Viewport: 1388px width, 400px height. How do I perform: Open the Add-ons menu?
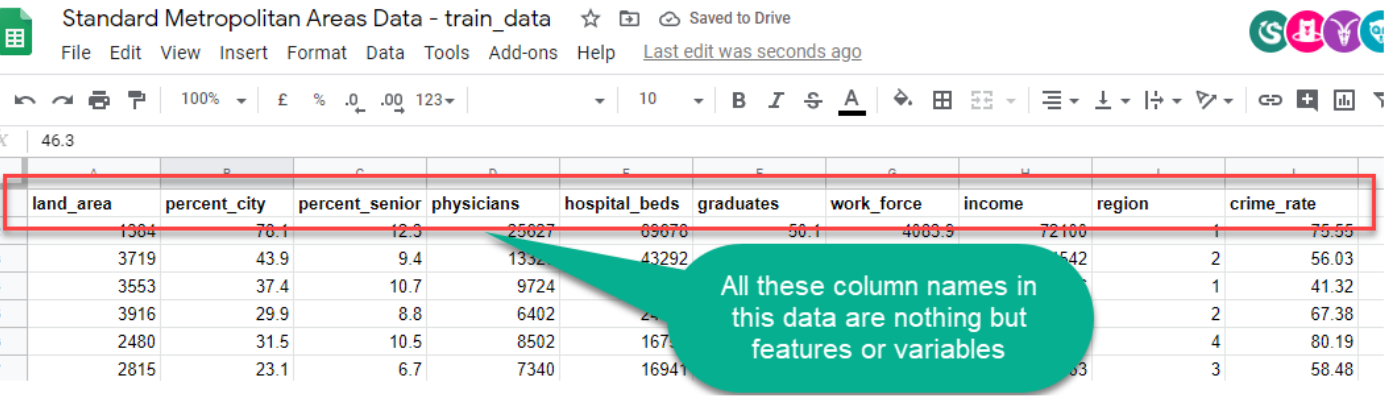point(522,53)
